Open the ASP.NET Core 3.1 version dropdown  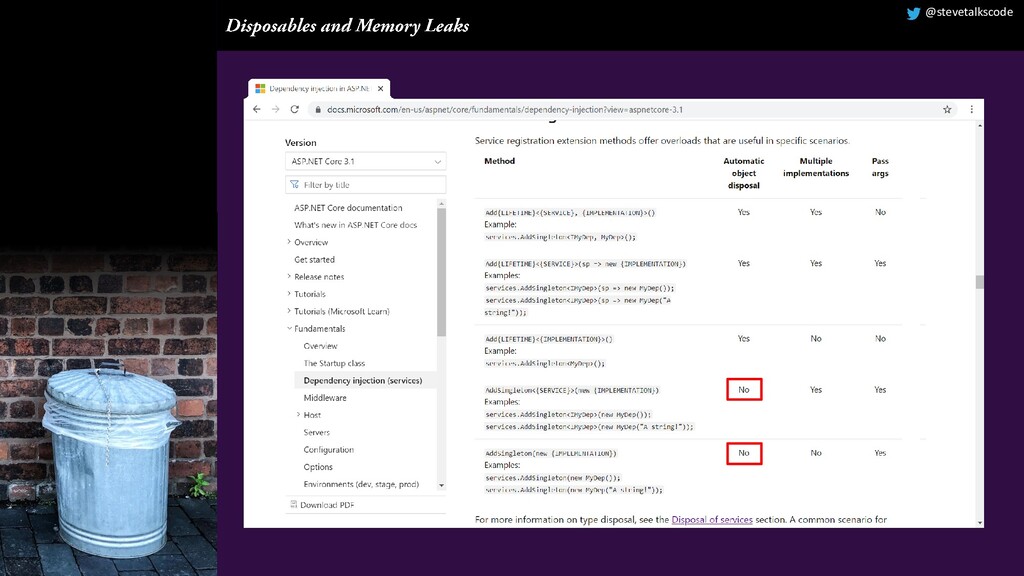(x=366, y=161)
